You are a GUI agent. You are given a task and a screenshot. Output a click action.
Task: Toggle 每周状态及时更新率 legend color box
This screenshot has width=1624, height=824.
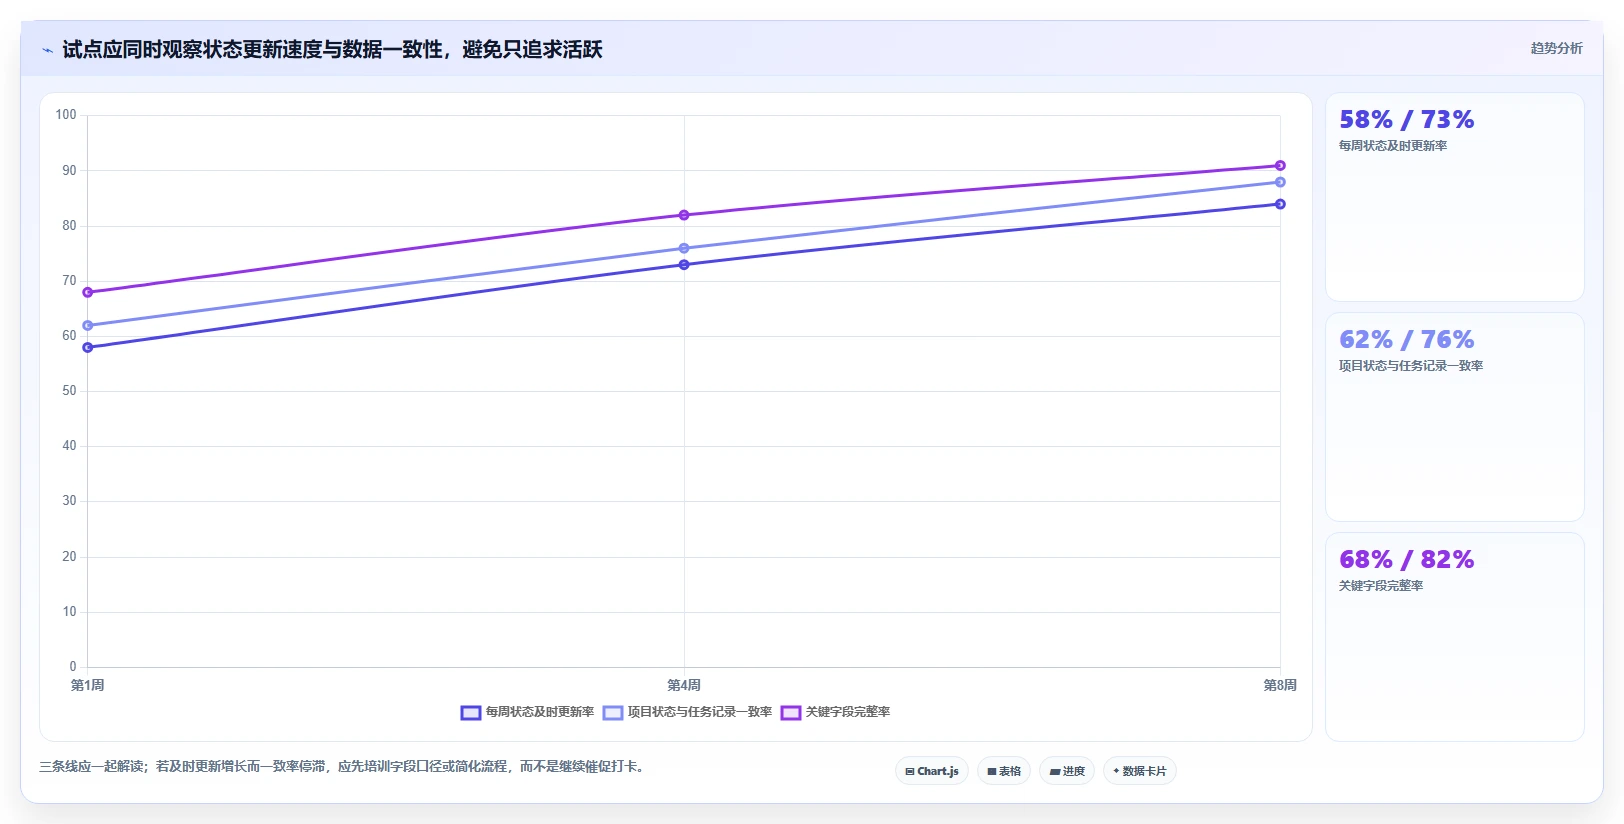click(471, 713)
